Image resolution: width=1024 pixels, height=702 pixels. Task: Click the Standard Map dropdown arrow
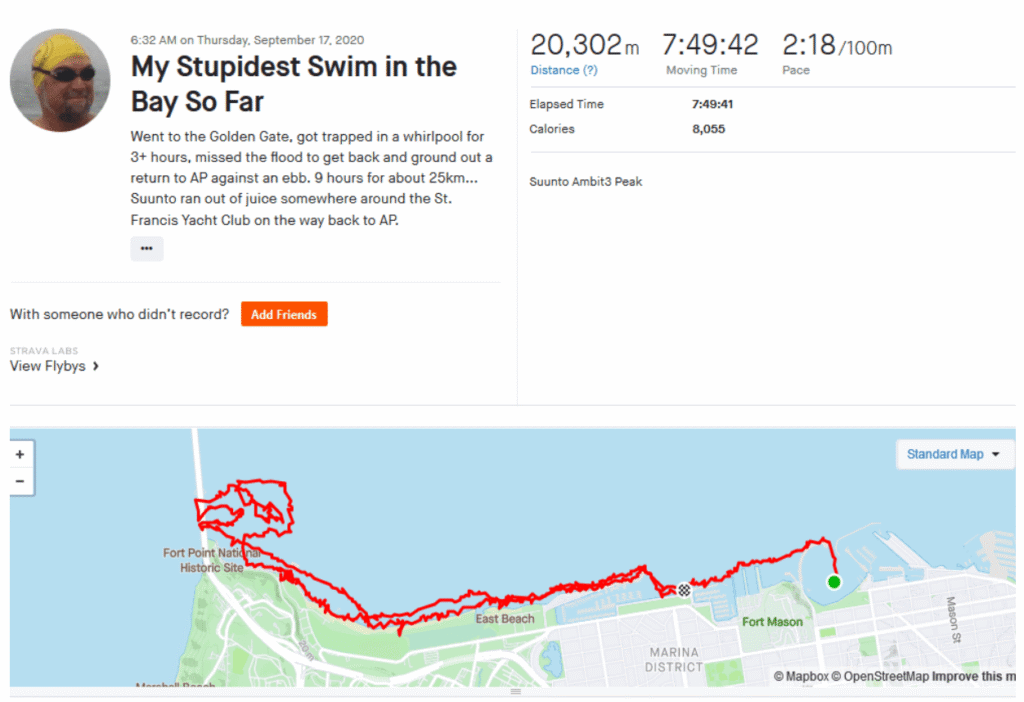996,455
